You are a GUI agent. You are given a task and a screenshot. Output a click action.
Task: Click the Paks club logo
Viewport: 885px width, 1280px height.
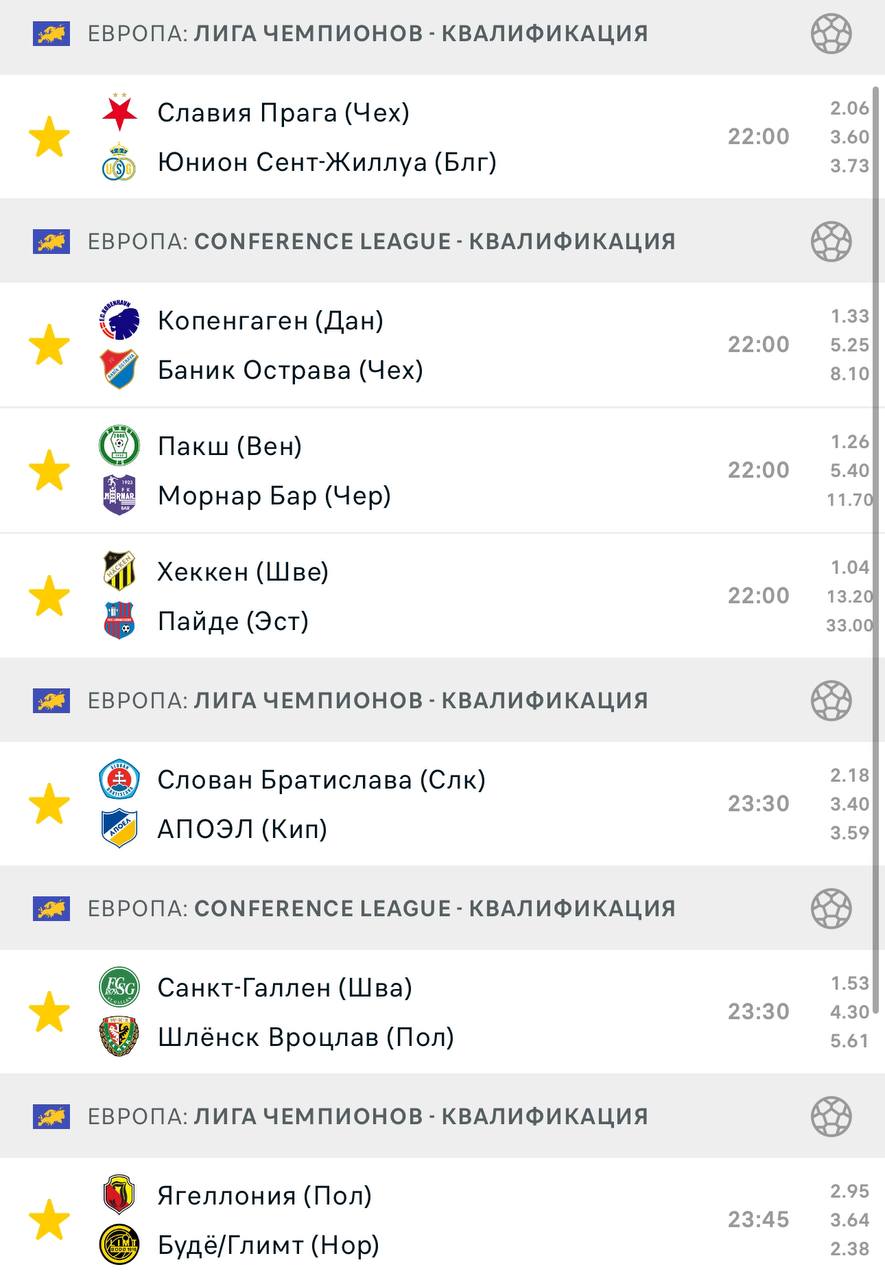pos(119,446)
